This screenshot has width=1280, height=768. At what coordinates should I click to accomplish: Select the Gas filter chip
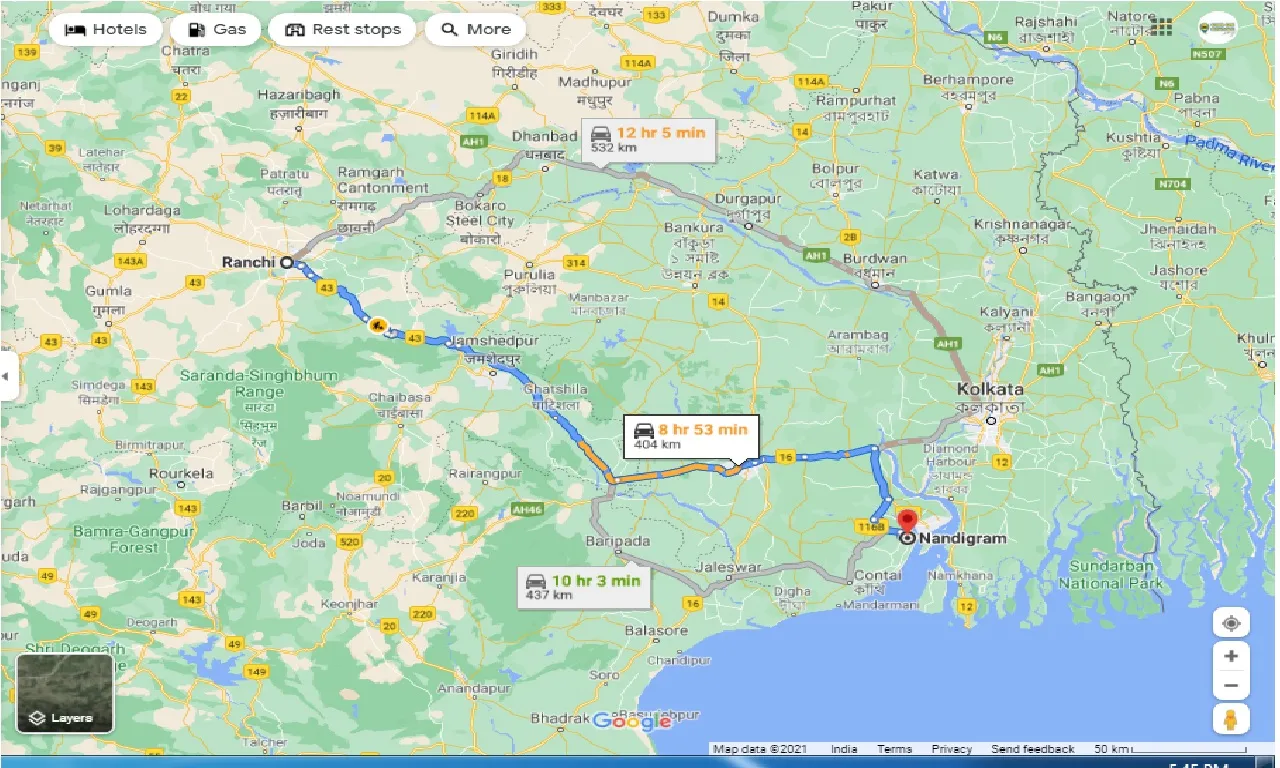click(217, 29)
